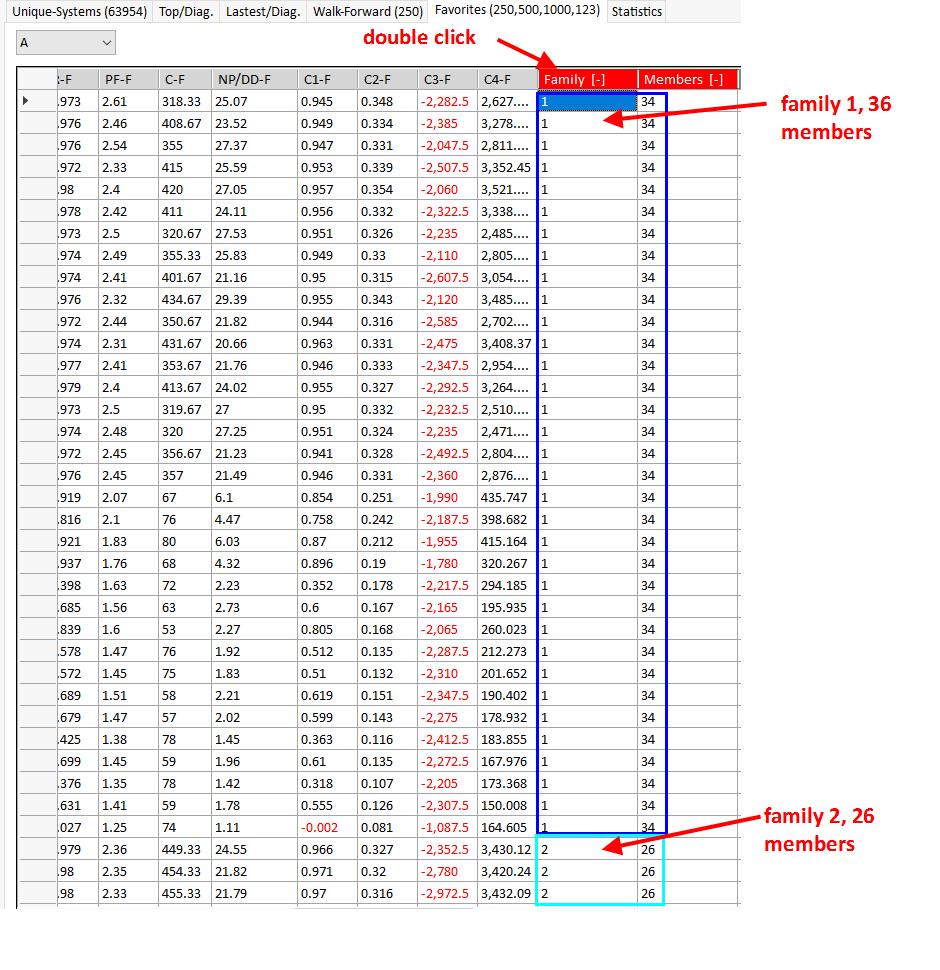This screenshot has height=970, width=940.
Task: Sort by the PF-F column header
Action: tap(128, 80)
